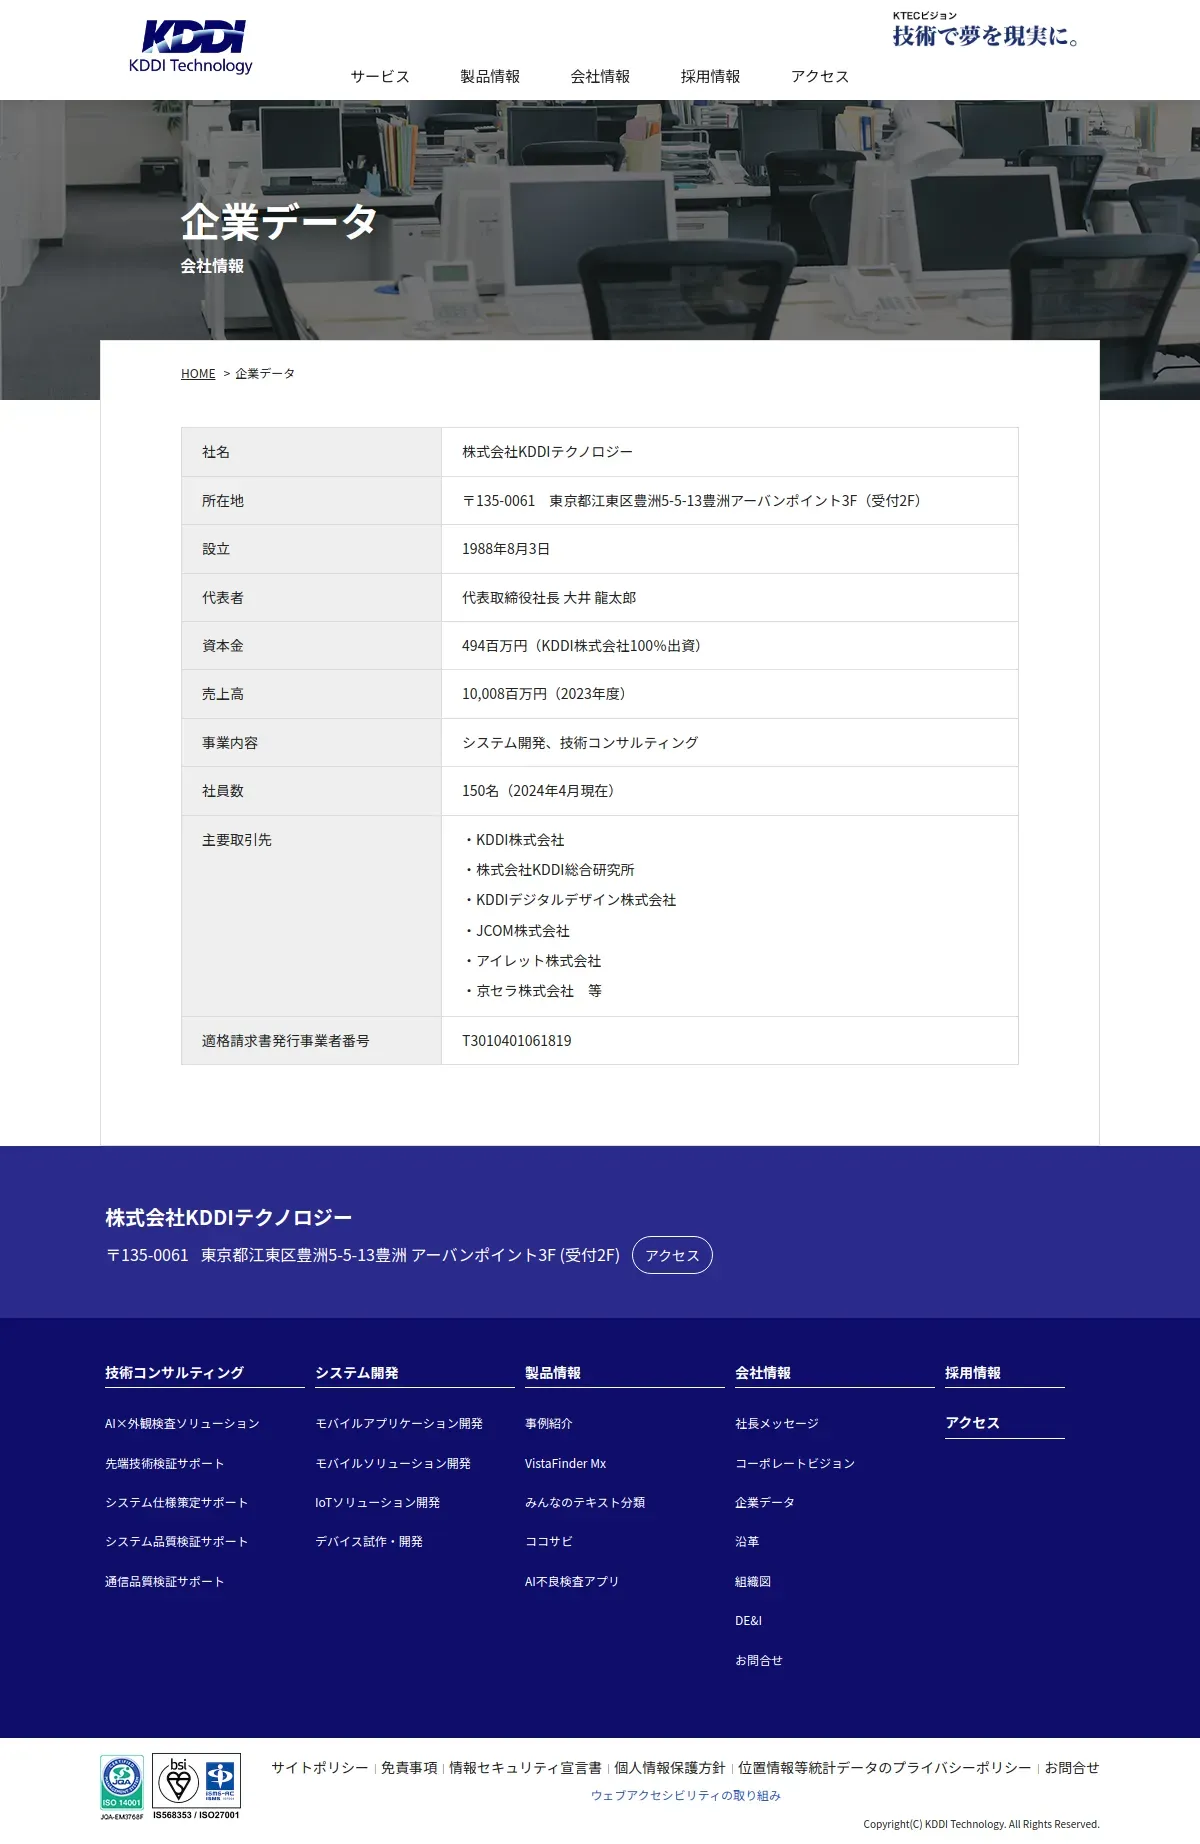Select the company name 株式会社KDDIテクノロジー table cell

pos(730,452)
